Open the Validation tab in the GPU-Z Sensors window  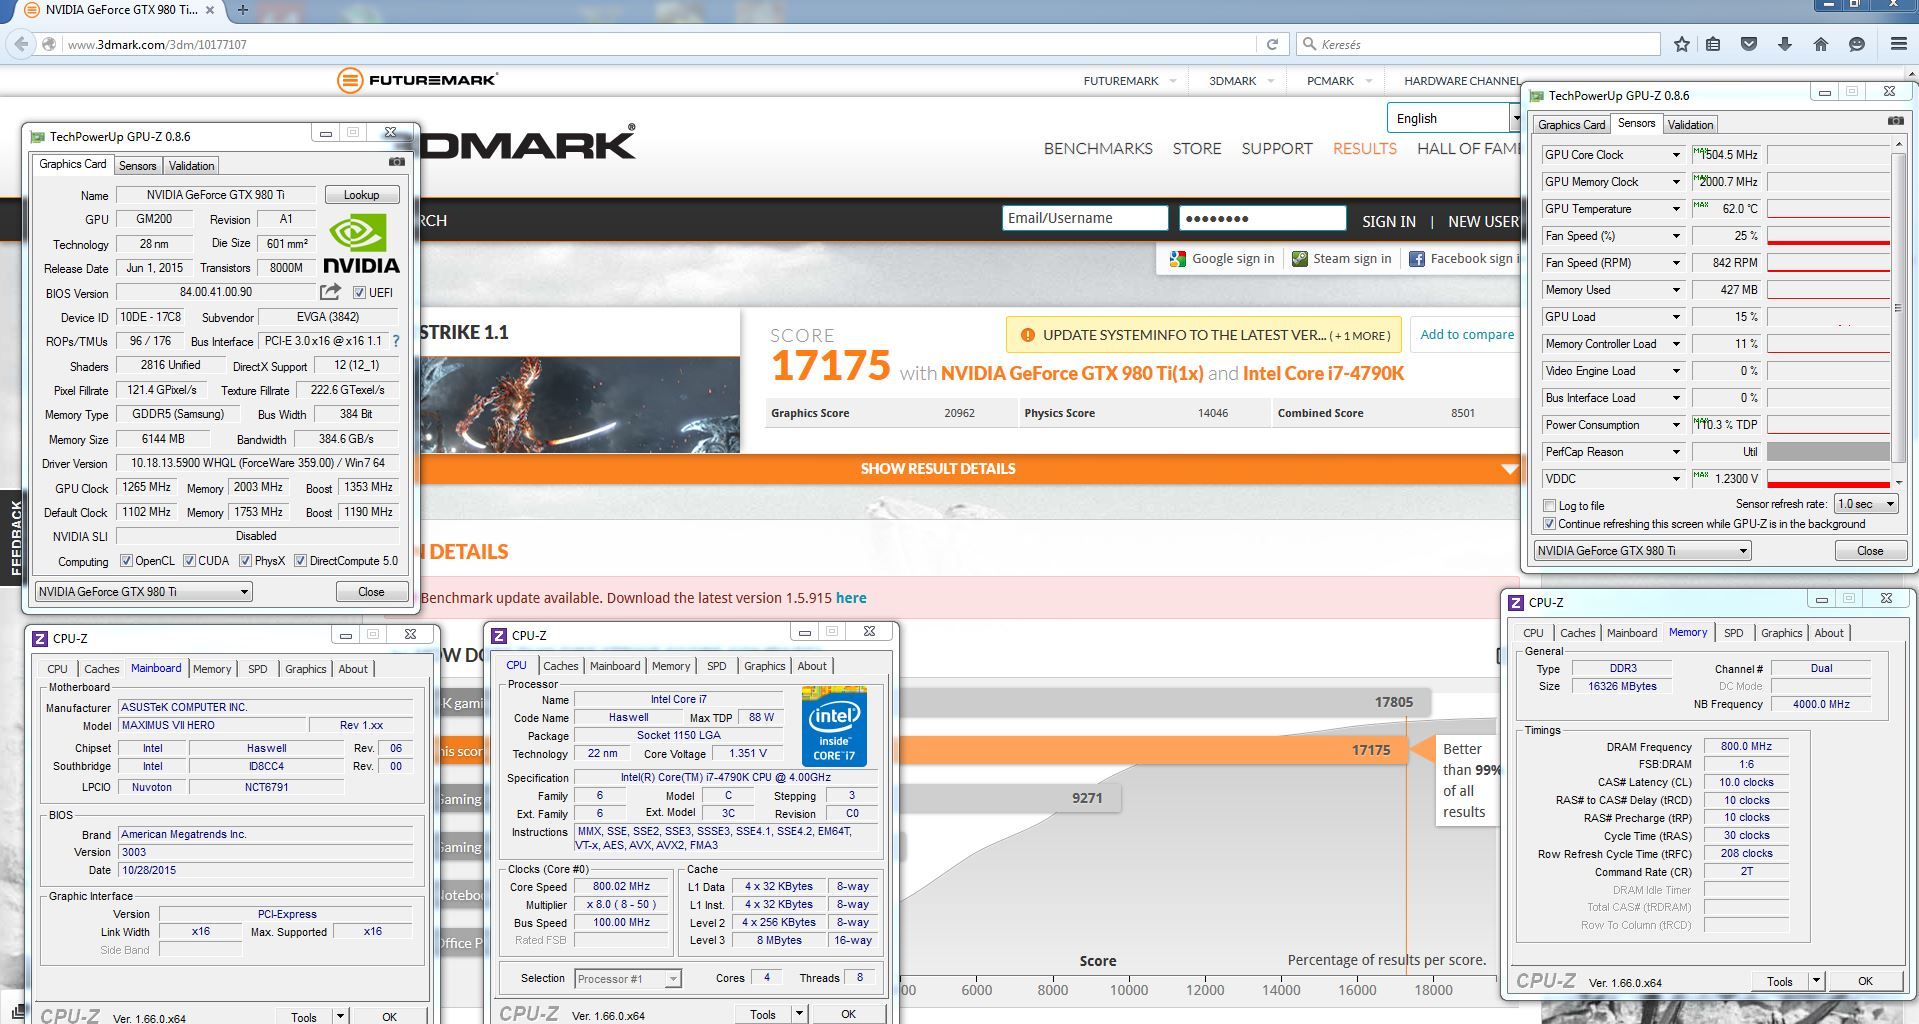1690,125
